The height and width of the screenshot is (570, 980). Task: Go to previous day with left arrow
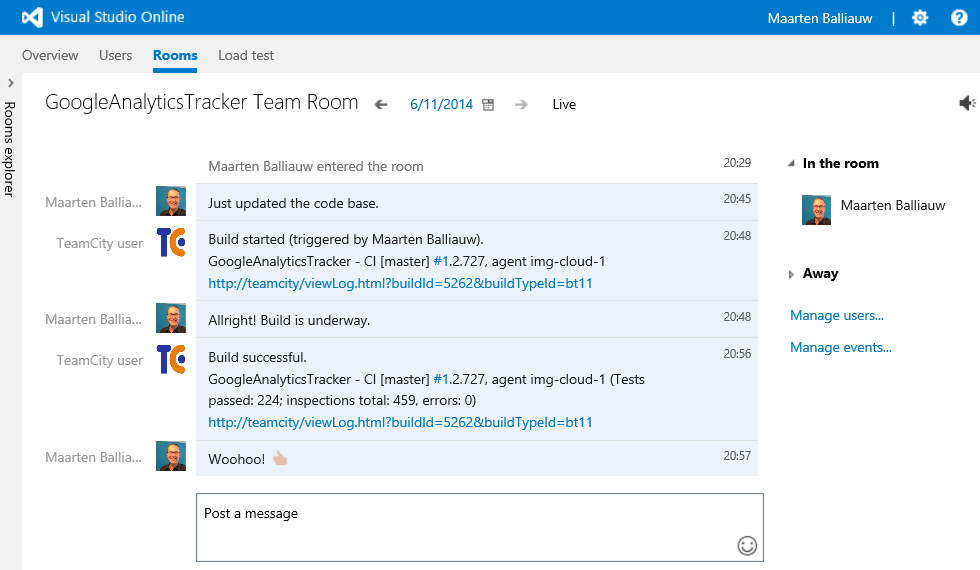(x=381, y=104)
